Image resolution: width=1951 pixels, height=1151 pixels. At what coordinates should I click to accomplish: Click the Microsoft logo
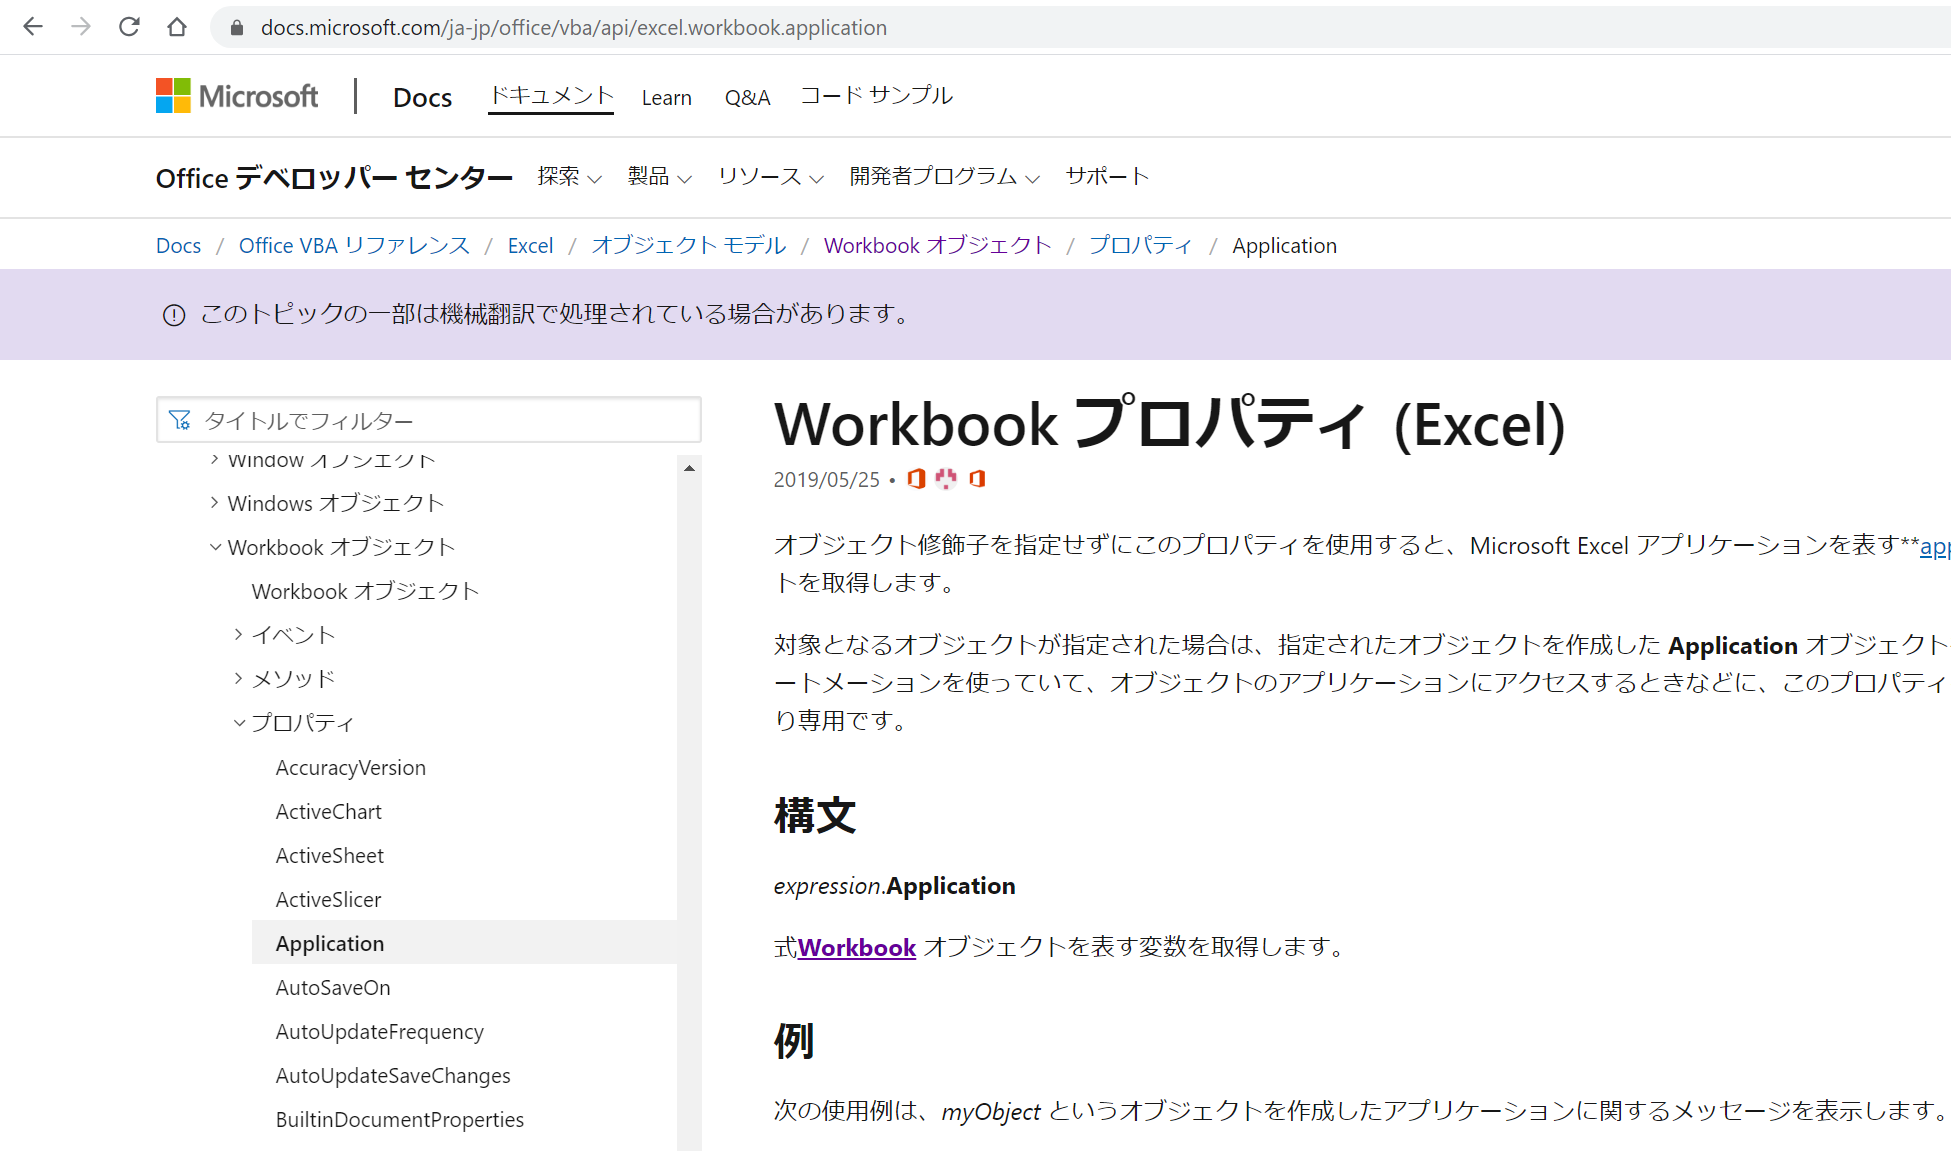pyautogui.click(x=237, y=96)
